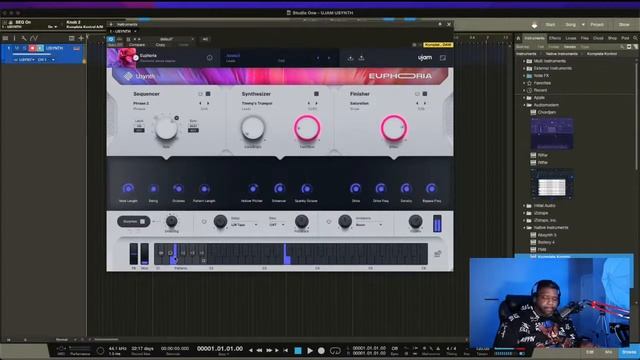
Task: Collapse the Native Instruments folder
Action: 524,227
